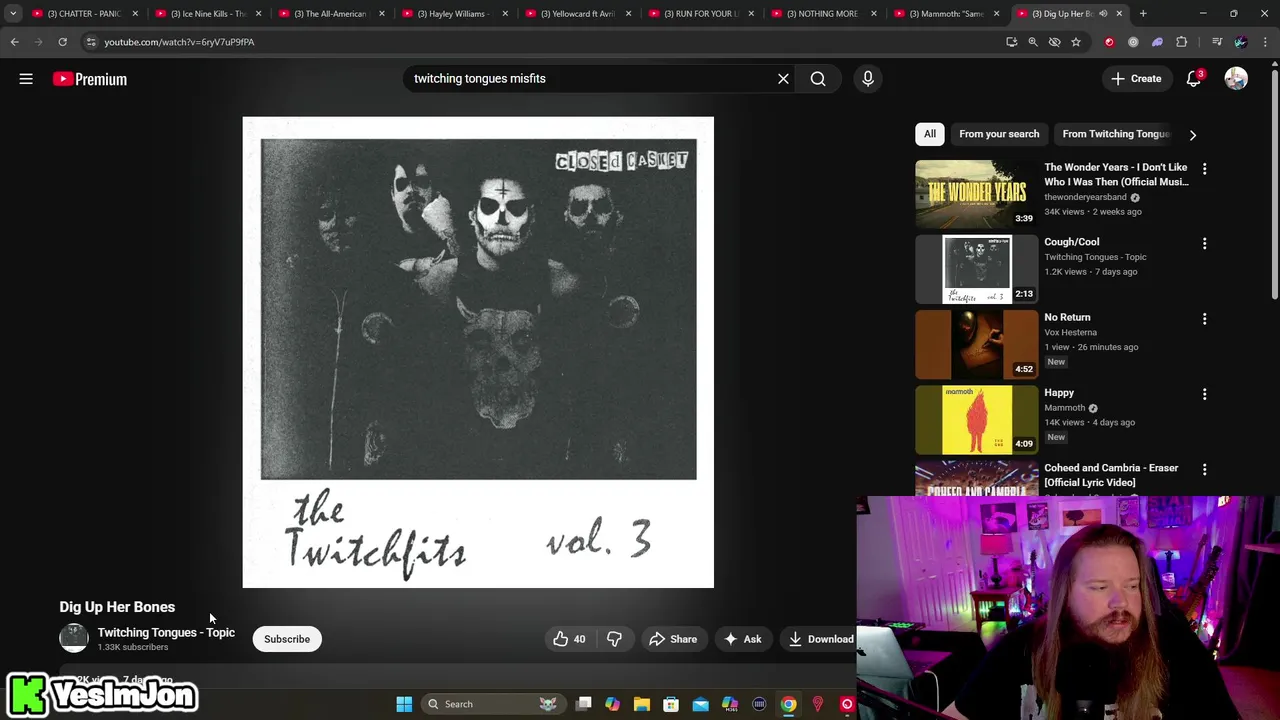Click the crossed-out eye icon in the address bar
Image resolution: width=1280 pixels, height=720 pixels.
tap(1054, 42)
